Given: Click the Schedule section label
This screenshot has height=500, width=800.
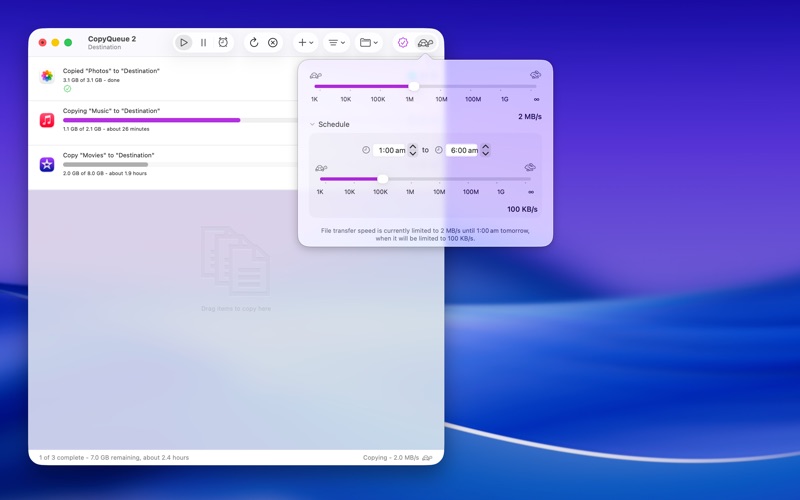Looking at the screenshot, I should 334,124.
